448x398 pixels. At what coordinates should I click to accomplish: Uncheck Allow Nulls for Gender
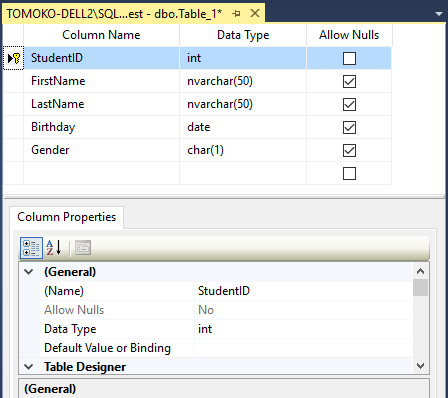click(349, 150)
